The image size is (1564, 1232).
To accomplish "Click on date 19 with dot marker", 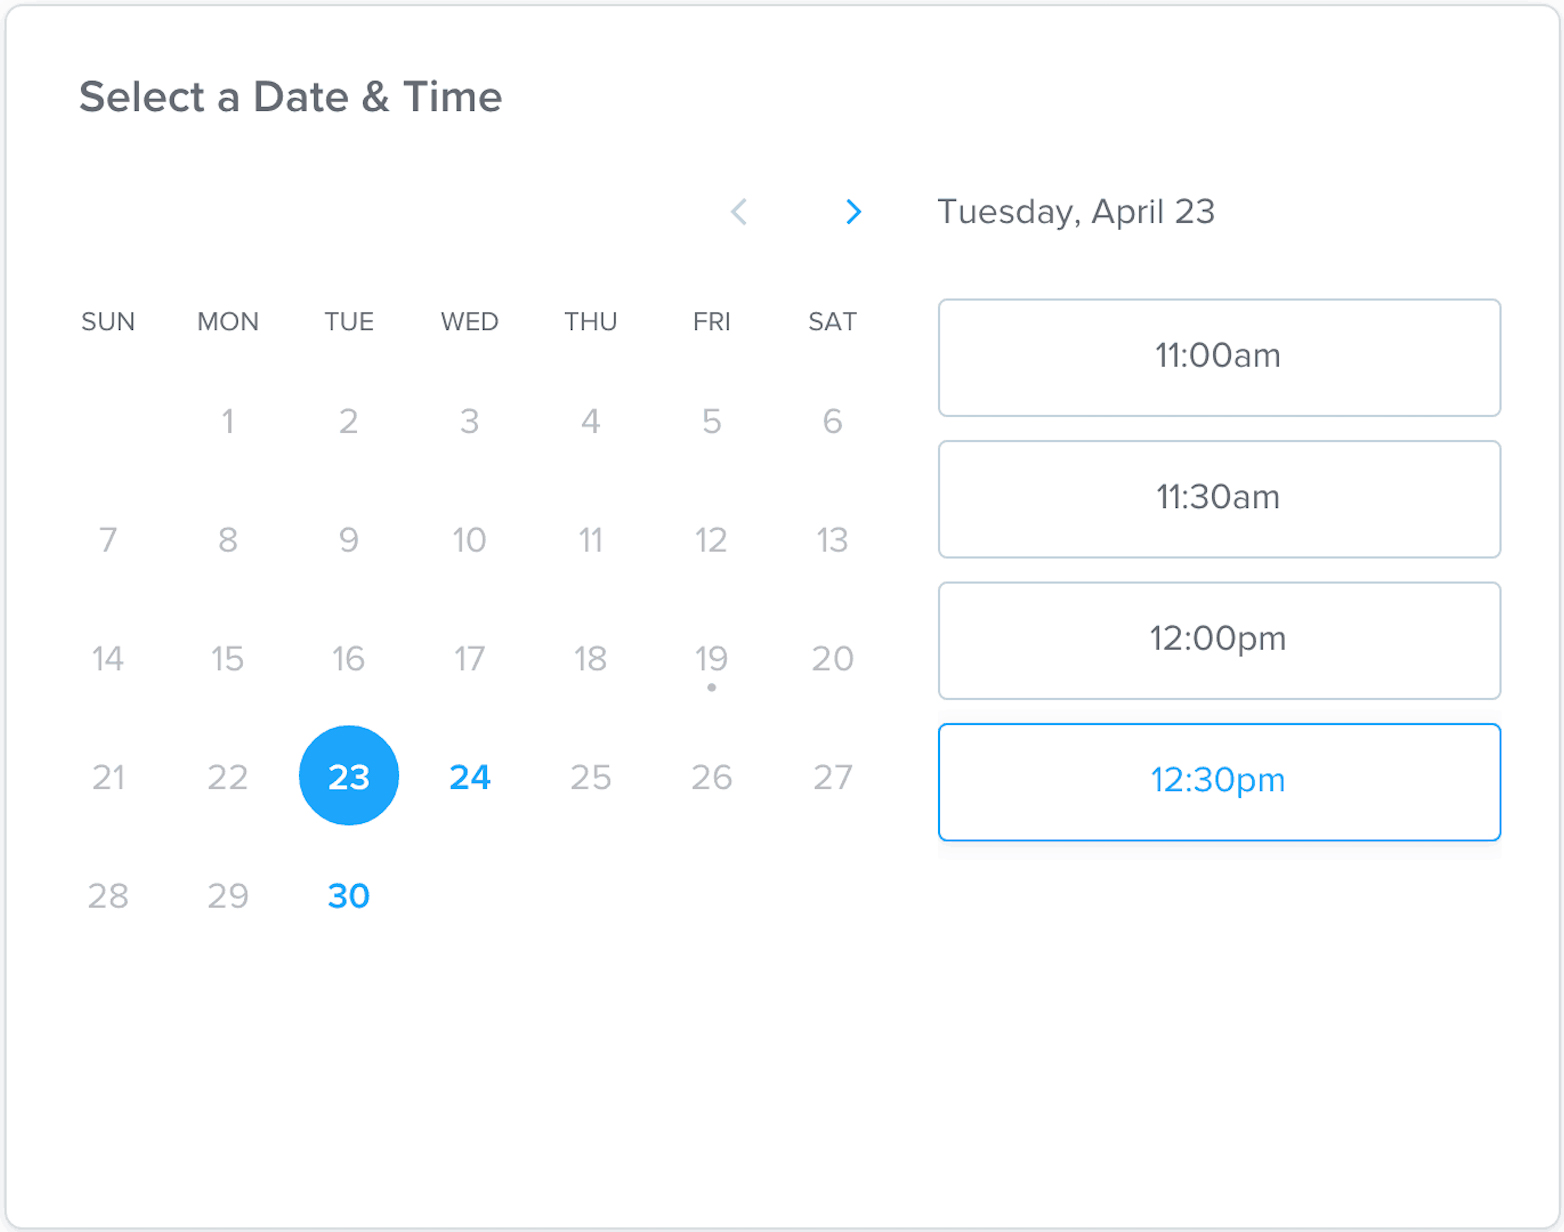I will tap(711, 659).
